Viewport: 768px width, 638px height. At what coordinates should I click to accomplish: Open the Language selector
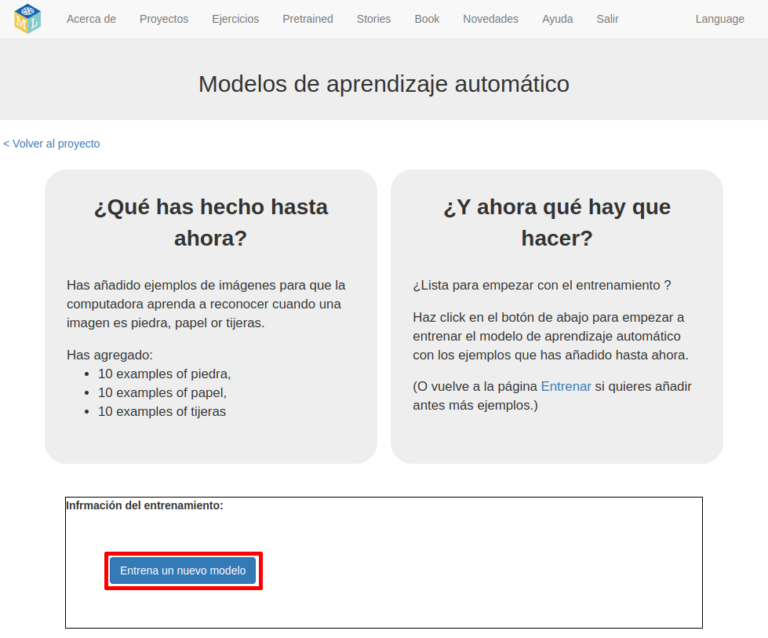point(720,19)
